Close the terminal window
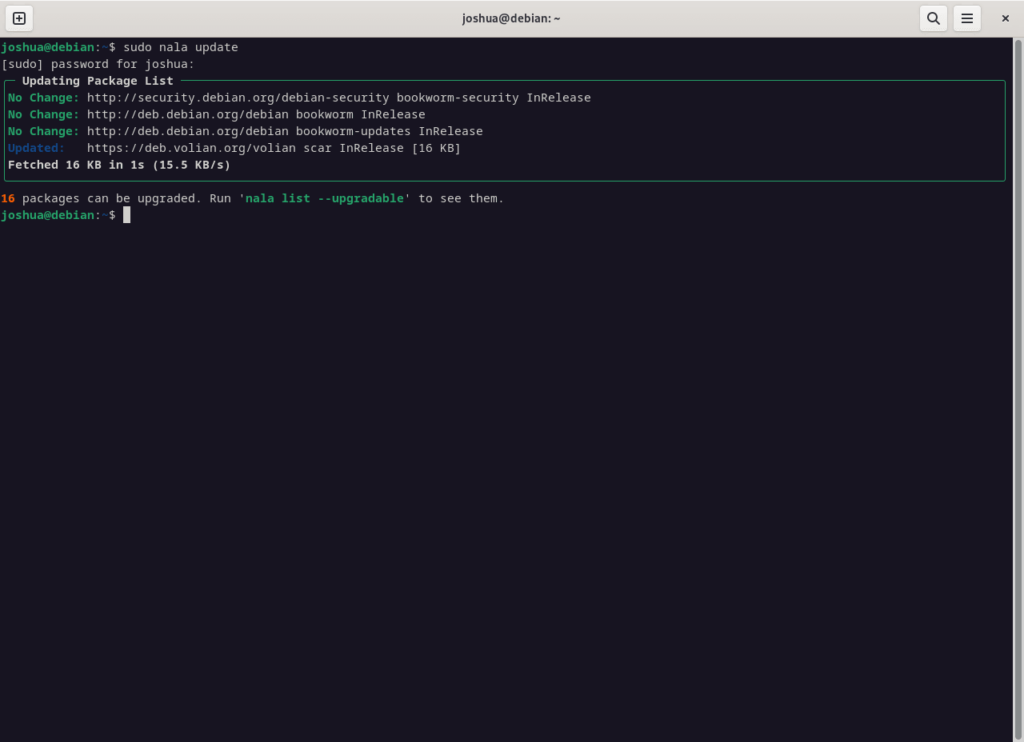The image size is (1024, 742). coord(1005,18)
